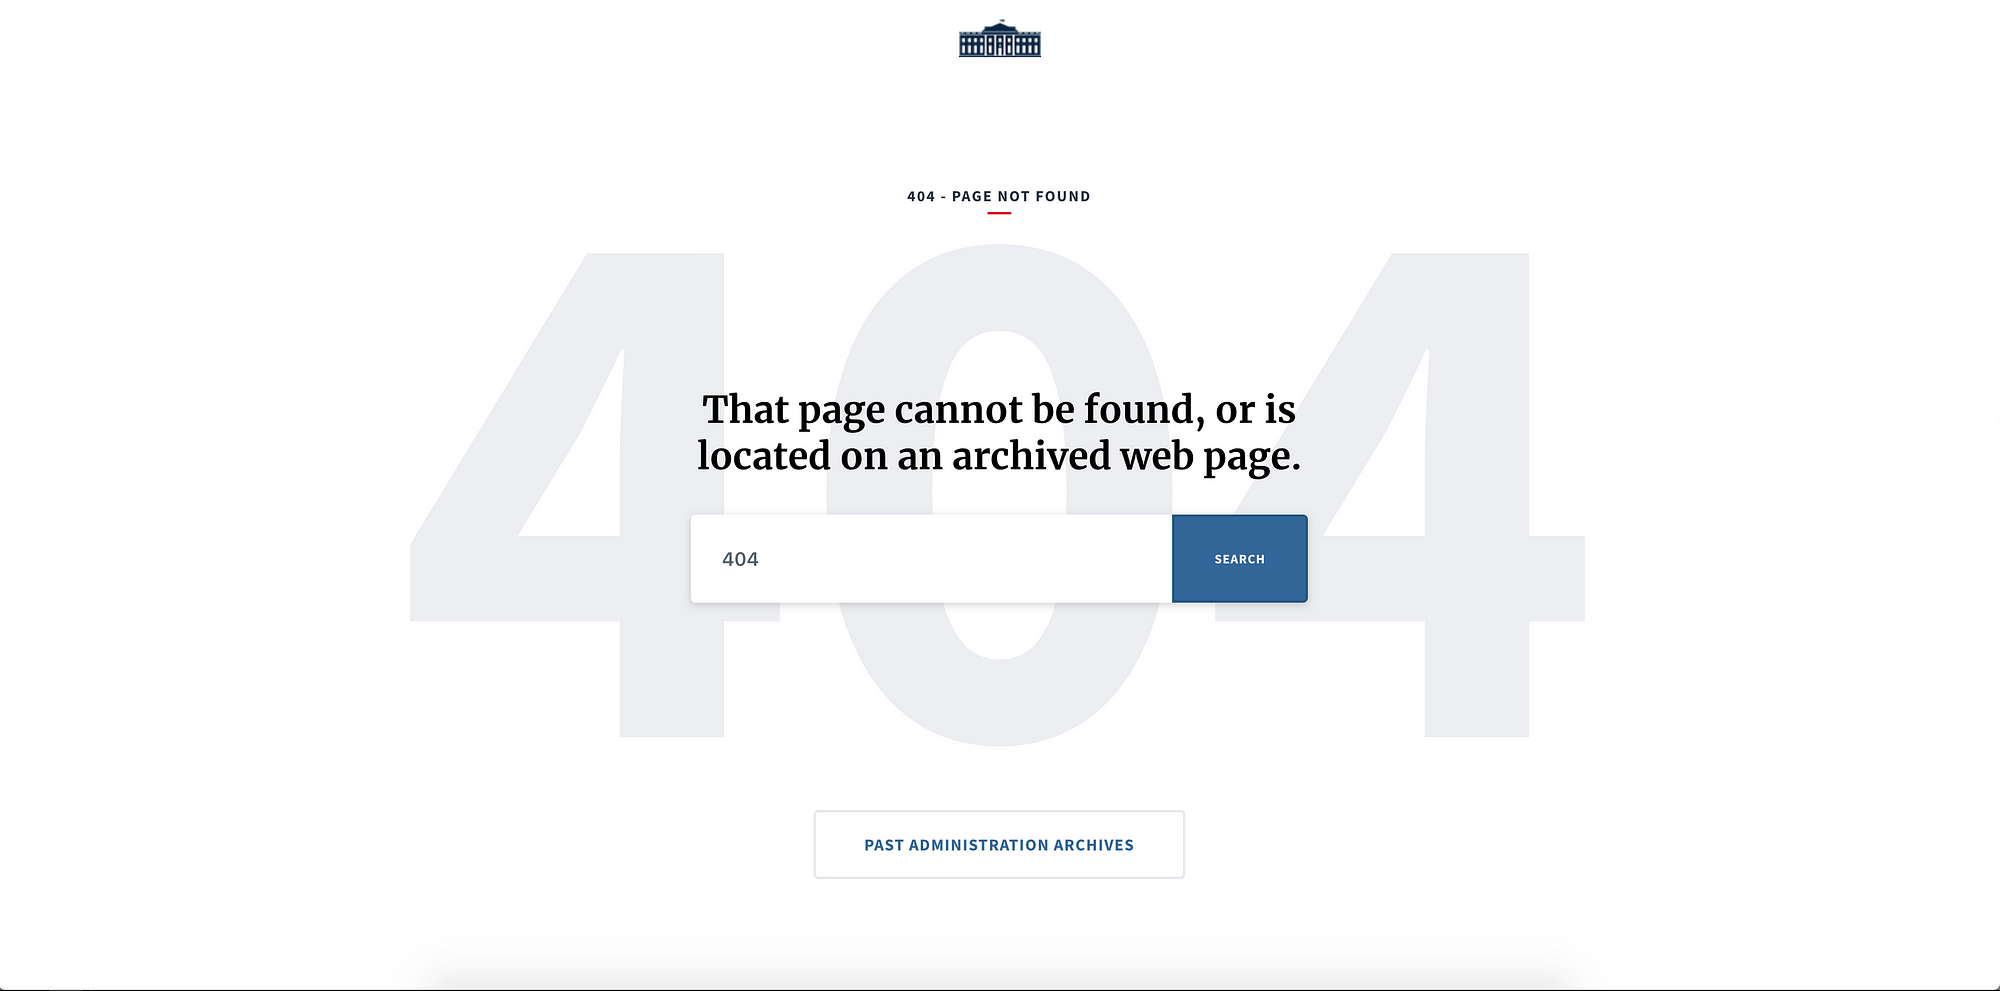Click the word 'ARCHIVES' in the bottom button
The width and height of the screenshot is (2000, 991).
pos(1093,845)
